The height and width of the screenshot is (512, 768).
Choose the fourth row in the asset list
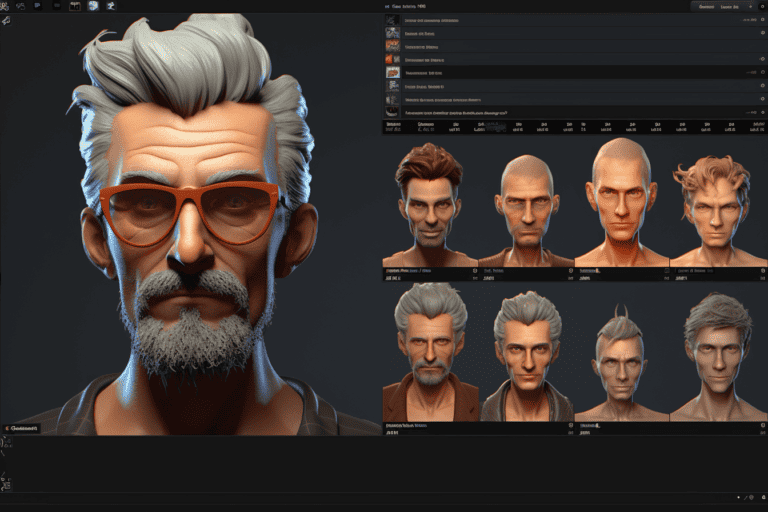[575, 60]
